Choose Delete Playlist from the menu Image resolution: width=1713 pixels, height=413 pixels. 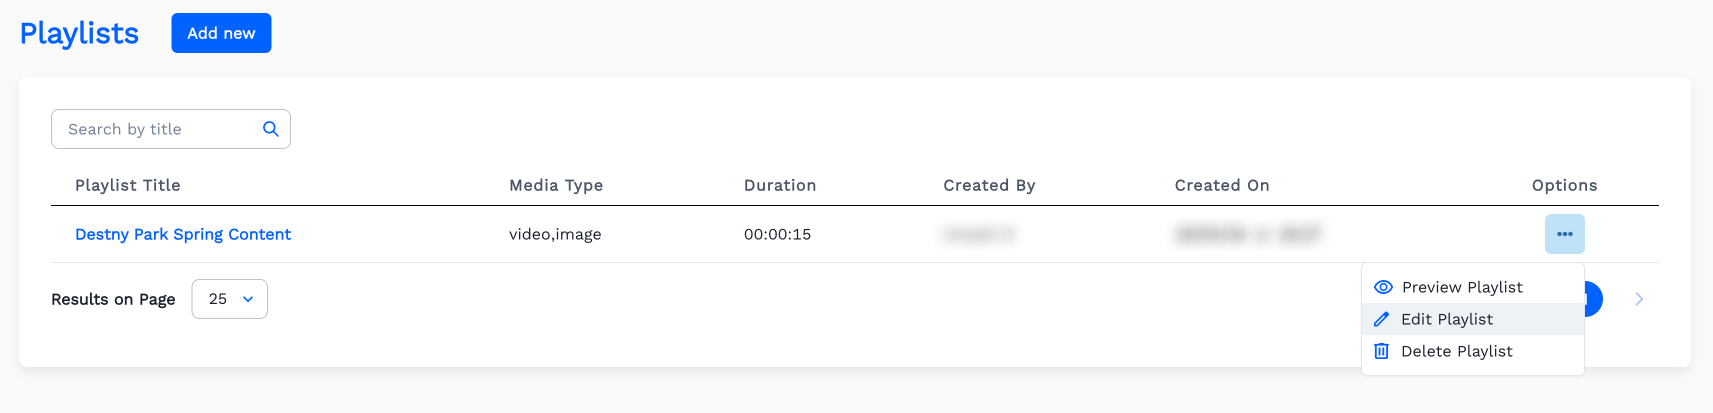pos(1457,351)
